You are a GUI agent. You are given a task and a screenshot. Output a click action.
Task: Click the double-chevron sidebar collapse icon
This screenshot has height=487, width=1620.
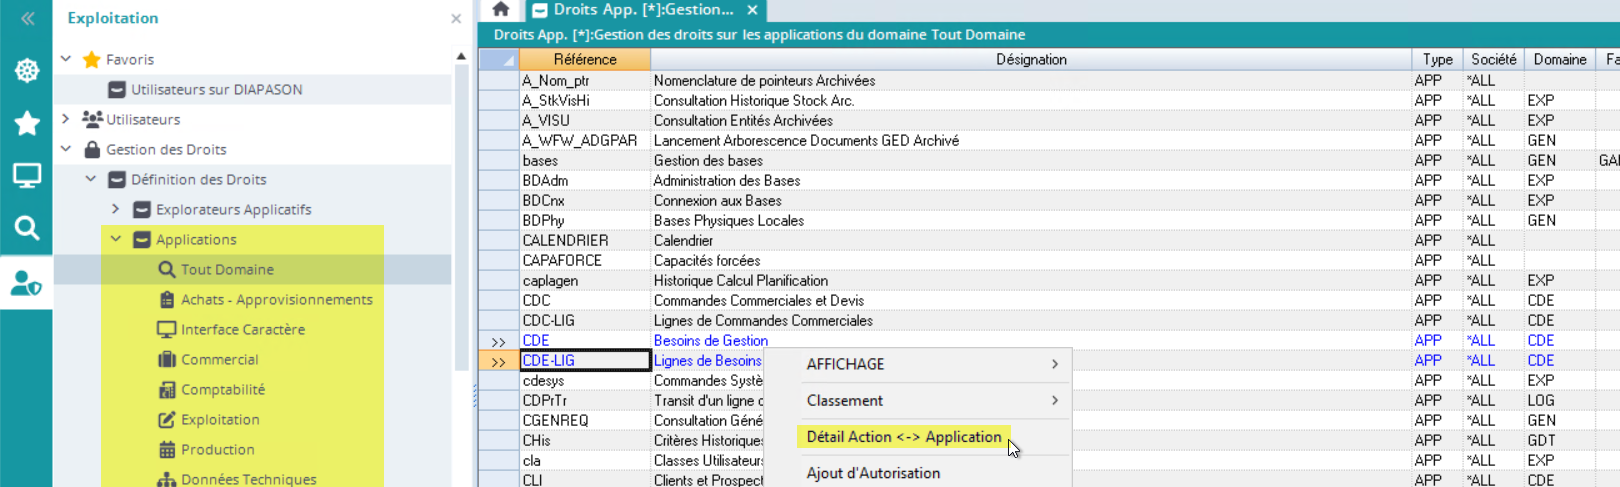point(27,18)
